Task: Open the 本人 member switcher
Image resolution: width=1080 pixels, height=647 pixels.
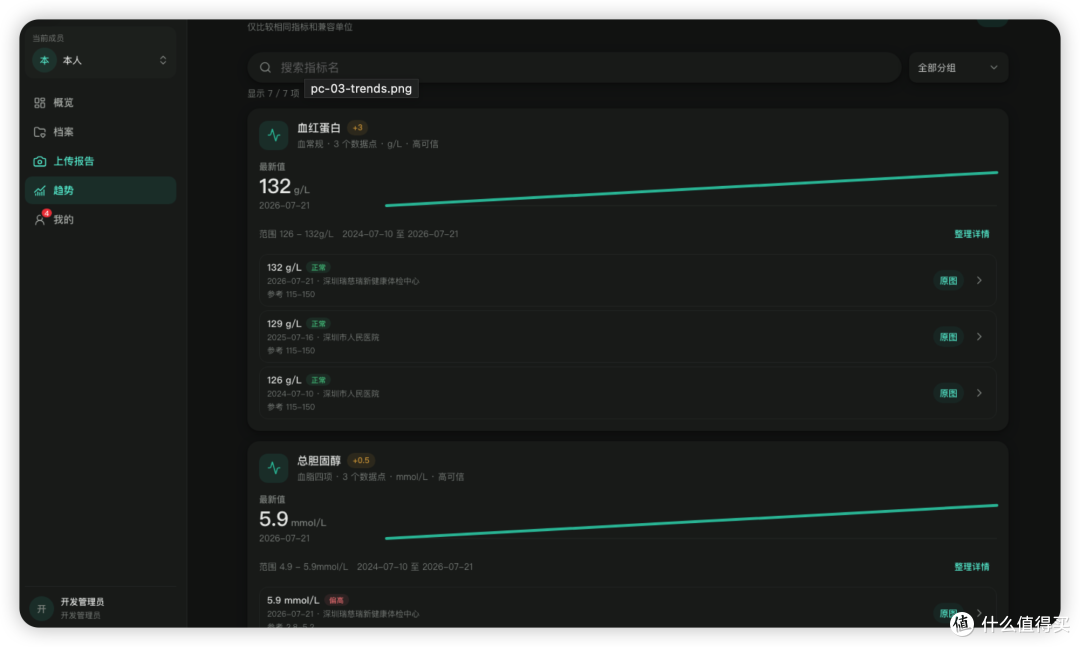Action: point(101,61)
